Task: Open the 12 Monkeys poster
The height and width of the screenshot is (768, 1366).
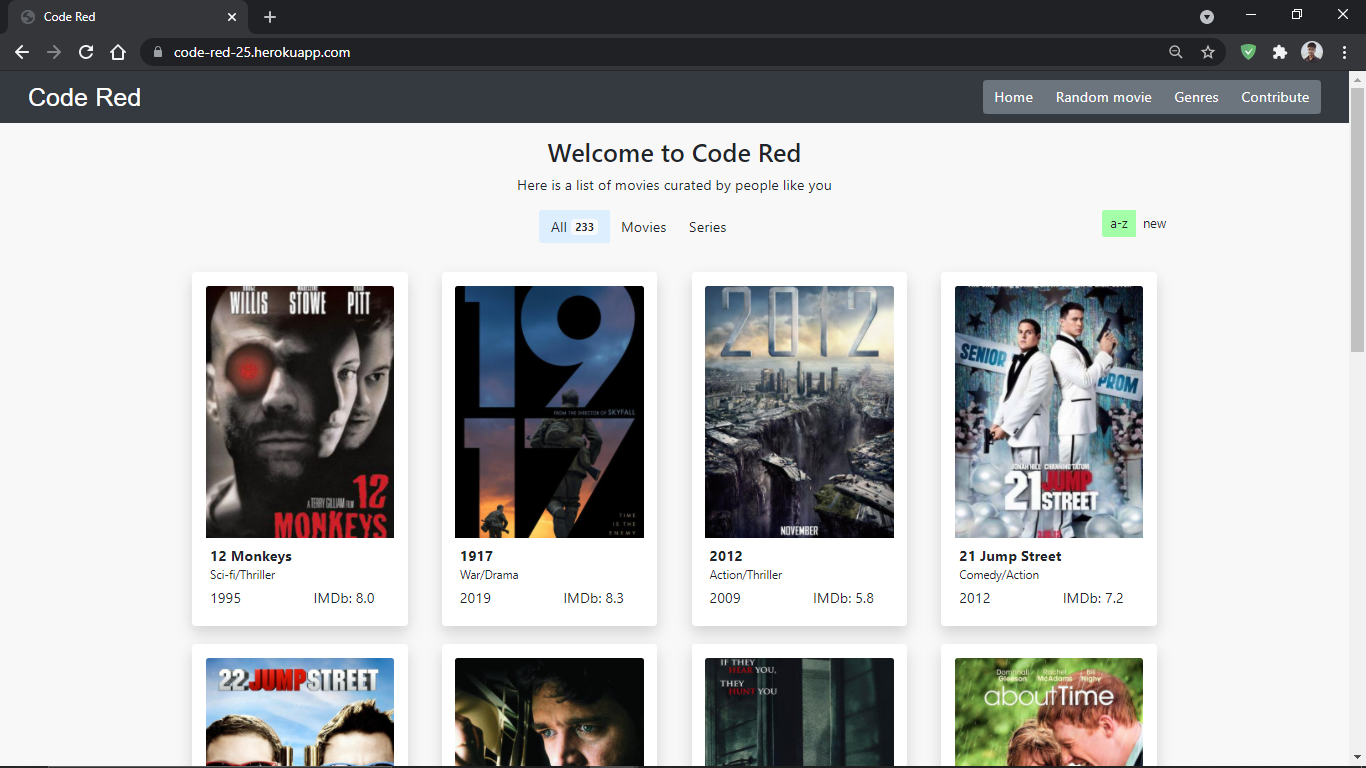Action: [300, 412]
